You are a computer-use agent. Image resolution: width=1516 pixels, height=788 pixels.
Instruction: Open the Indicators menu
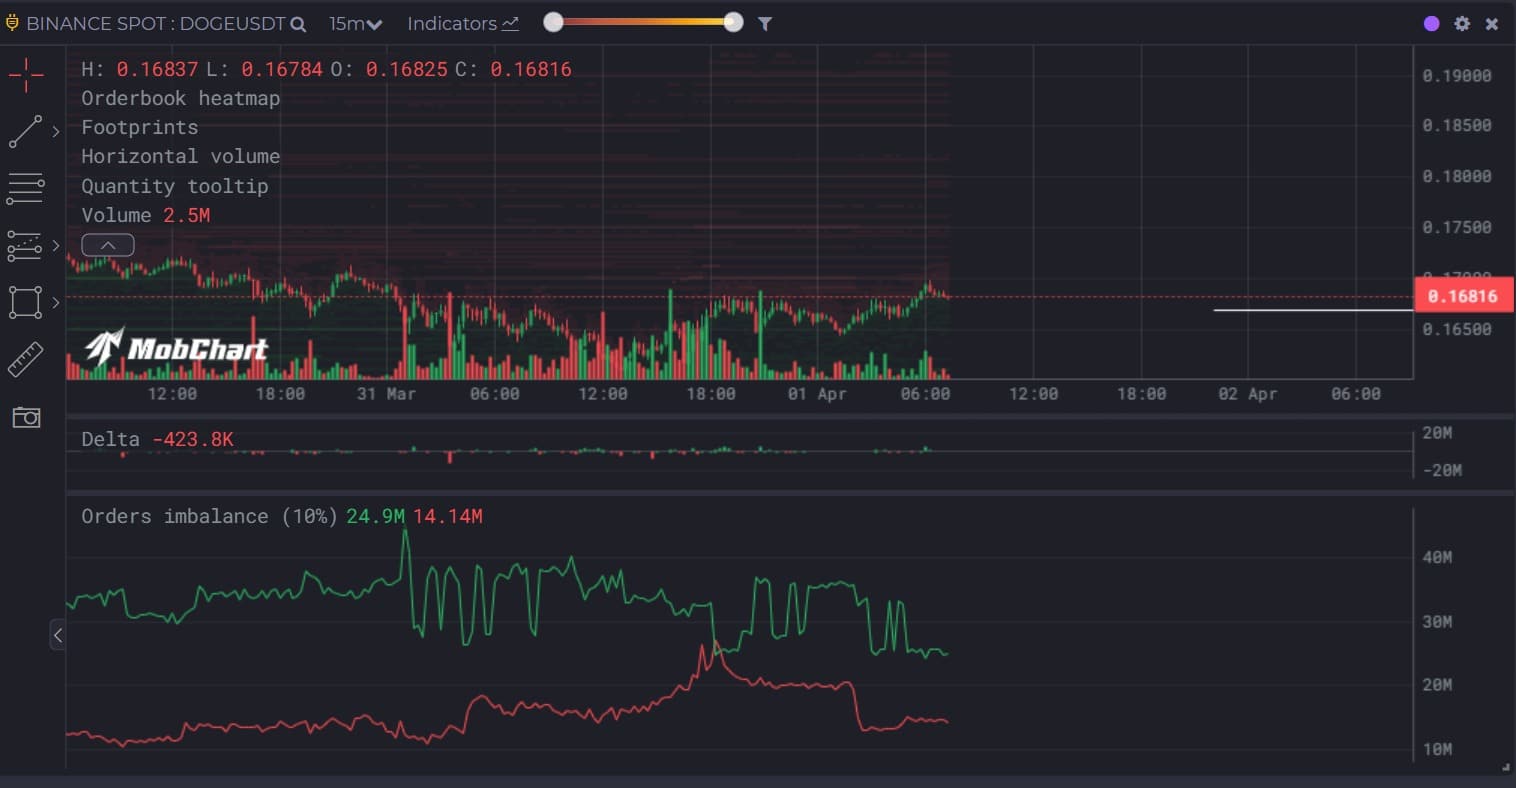(x=462, y=23)
